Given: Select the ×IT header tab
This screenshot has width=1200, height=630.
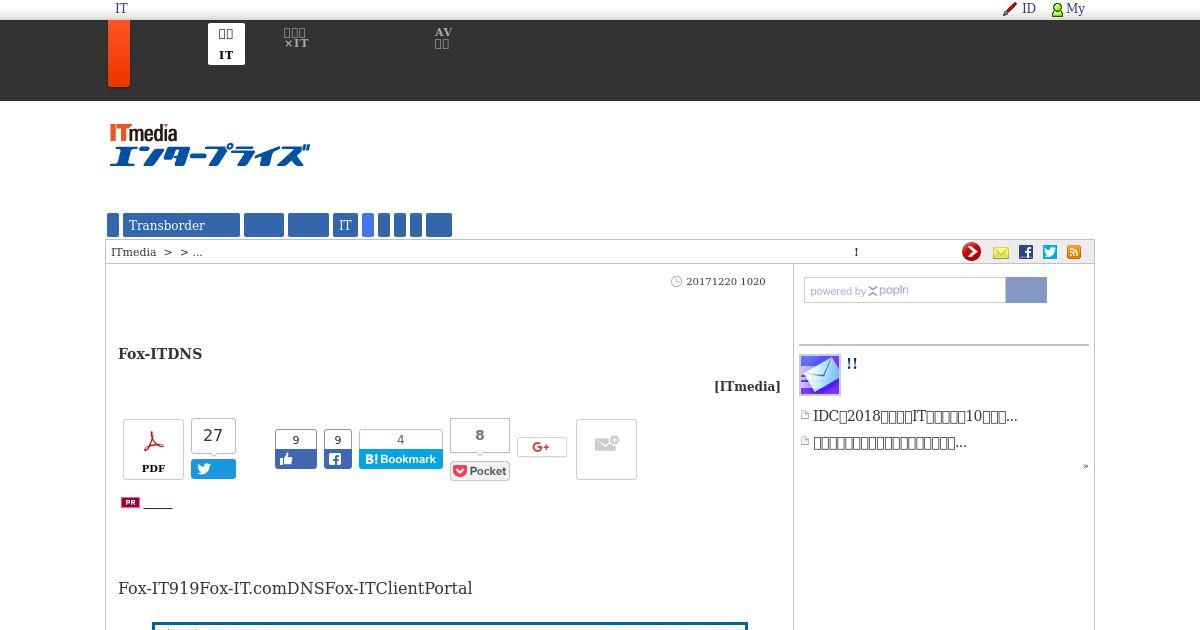Looking at the screenshot, I should click(296, 38).
